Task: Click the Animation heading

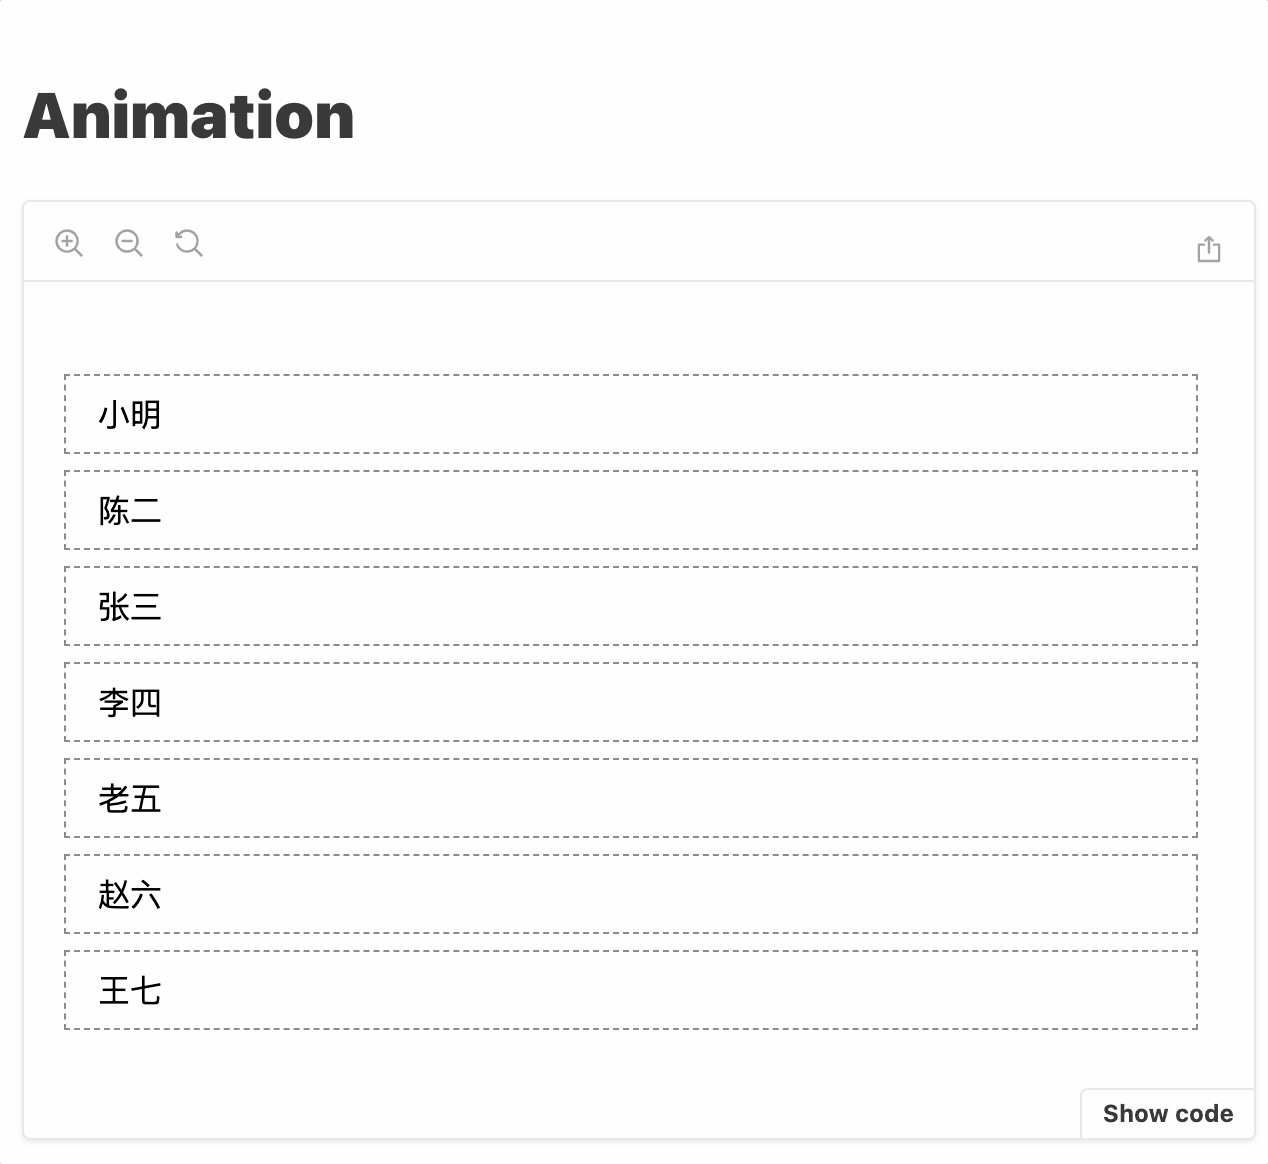Action: pyautogui.click(x=189, y=116)
